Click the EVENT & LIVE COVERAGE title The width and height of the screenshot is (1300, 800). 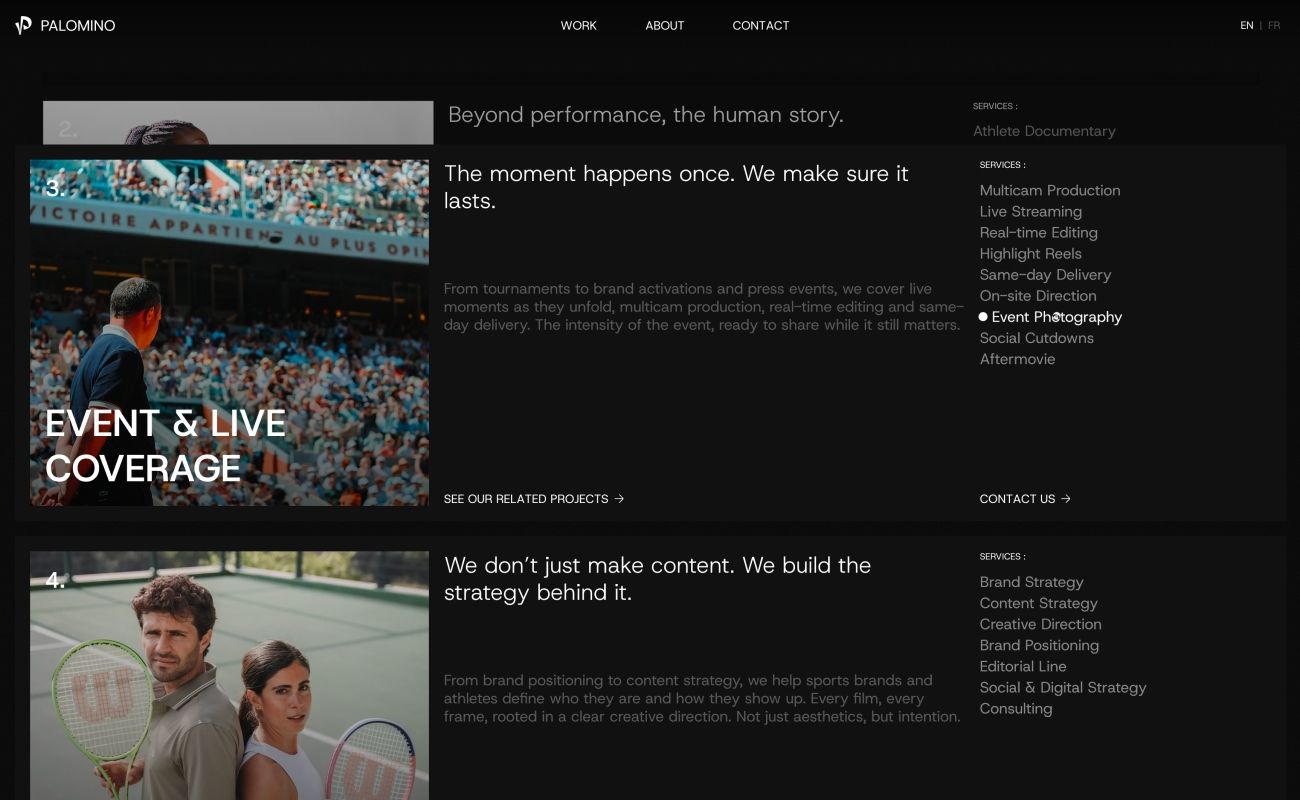pyautogui.click(x=166, y=446)
